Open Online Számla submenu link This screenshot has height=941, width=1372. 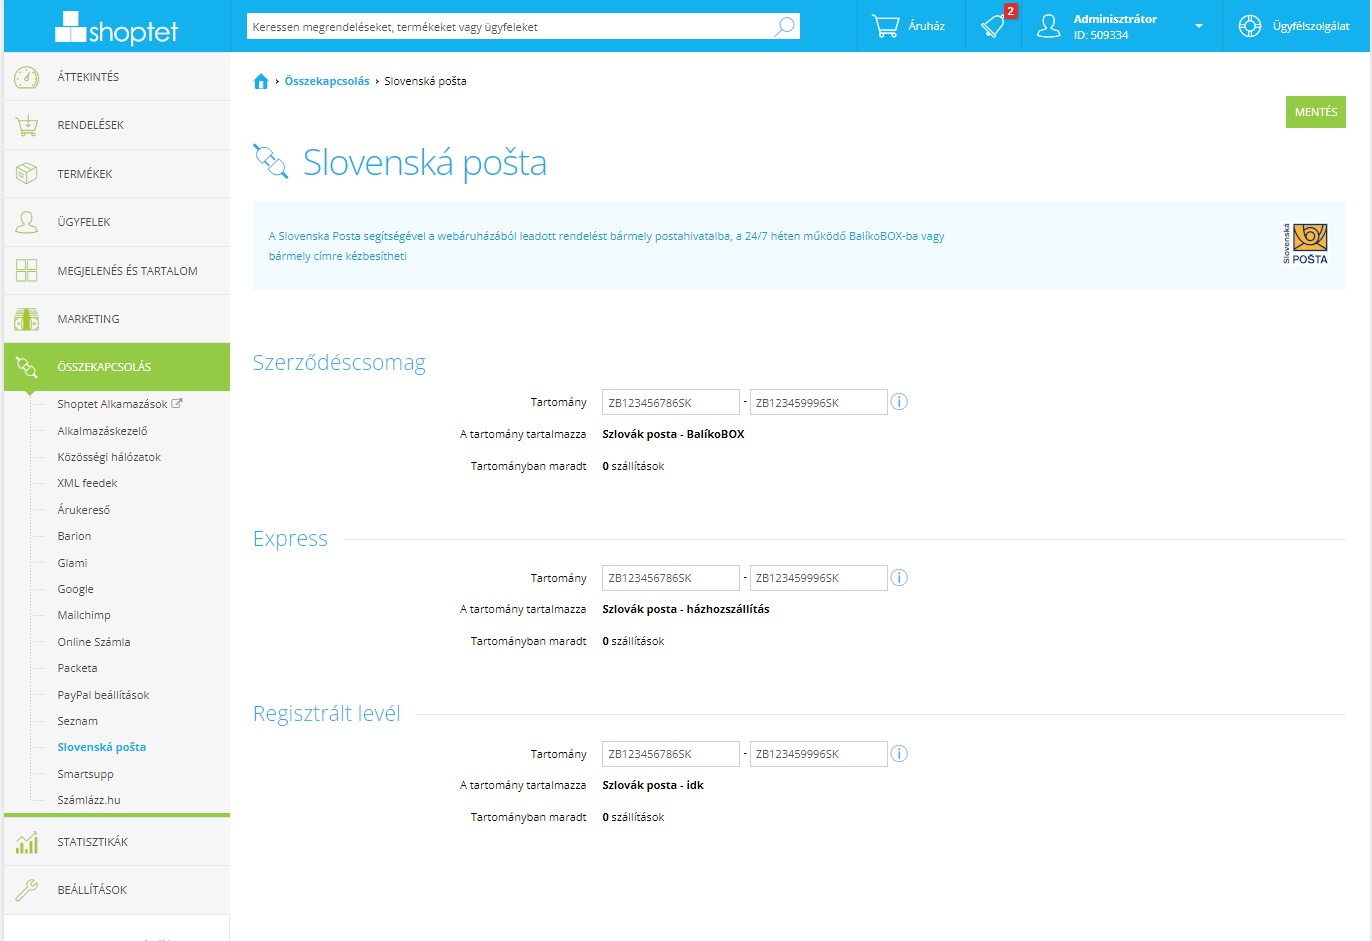click(x=94, y=642)
